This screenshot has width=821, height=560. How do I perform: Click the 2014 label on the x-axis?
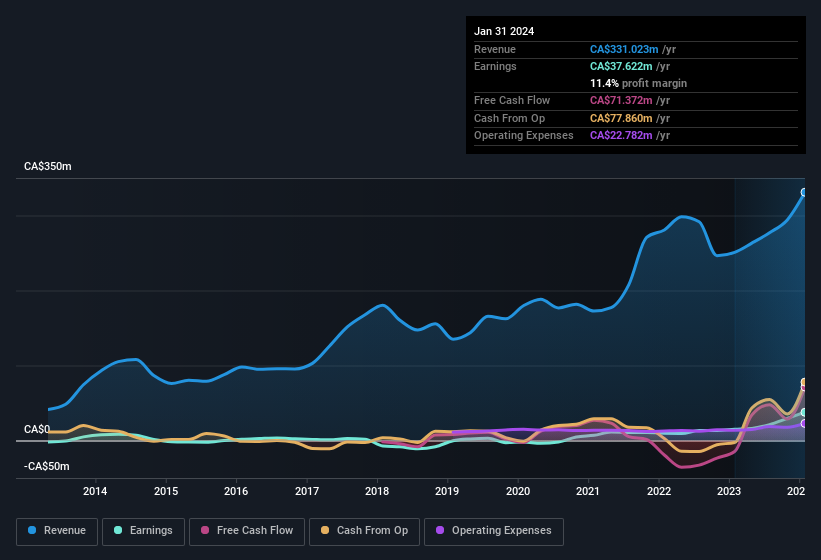click(x=95, y=491)
